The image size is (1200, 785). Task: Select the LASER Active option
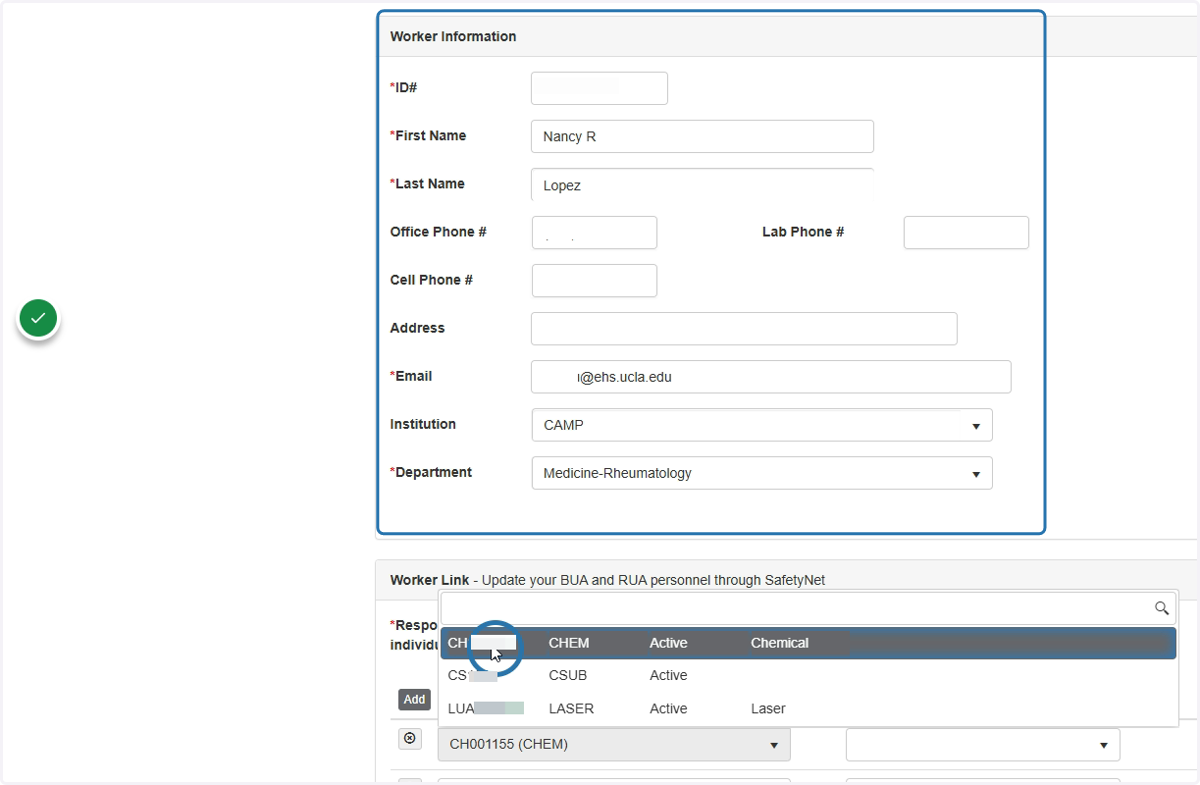point(808,709)
